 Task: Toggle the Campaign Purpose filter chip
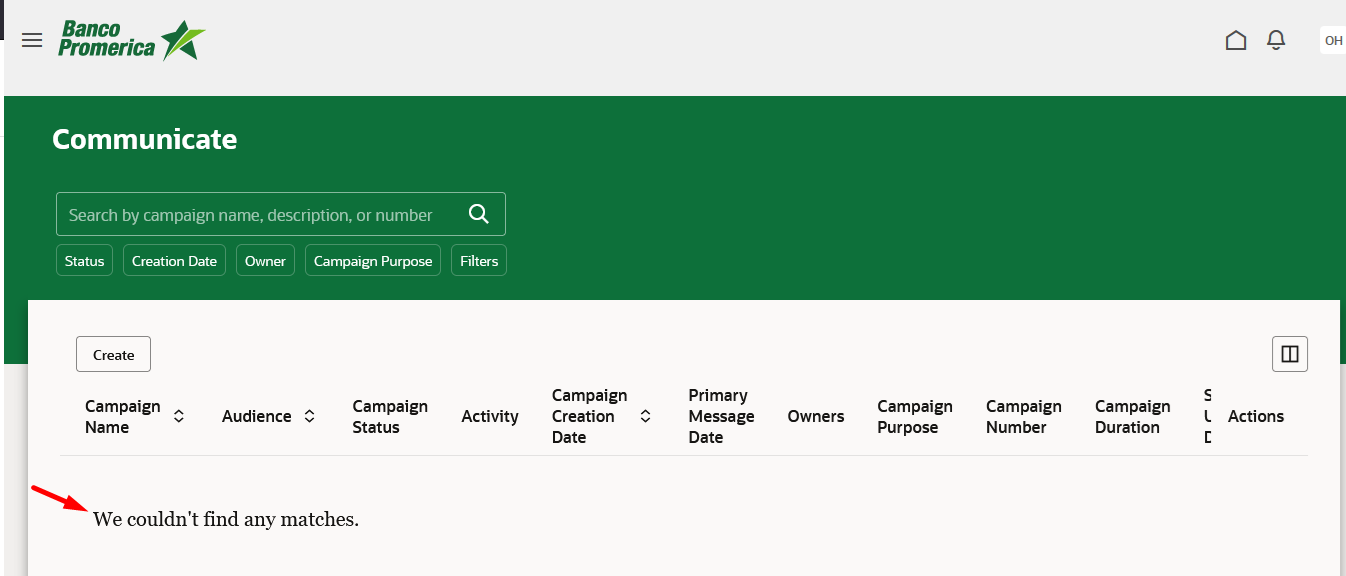[372, 260]
